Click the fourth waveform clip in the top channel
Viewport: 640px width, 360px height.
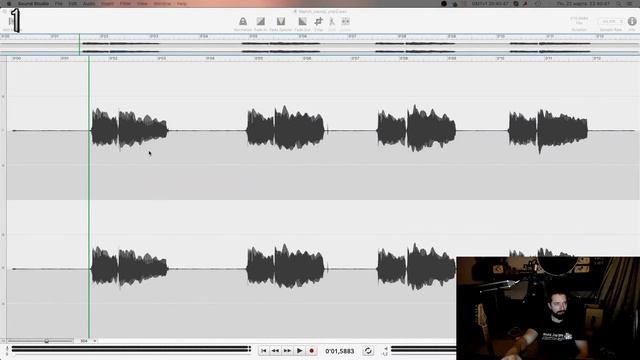pyautogui.click(x=548, y=130)
